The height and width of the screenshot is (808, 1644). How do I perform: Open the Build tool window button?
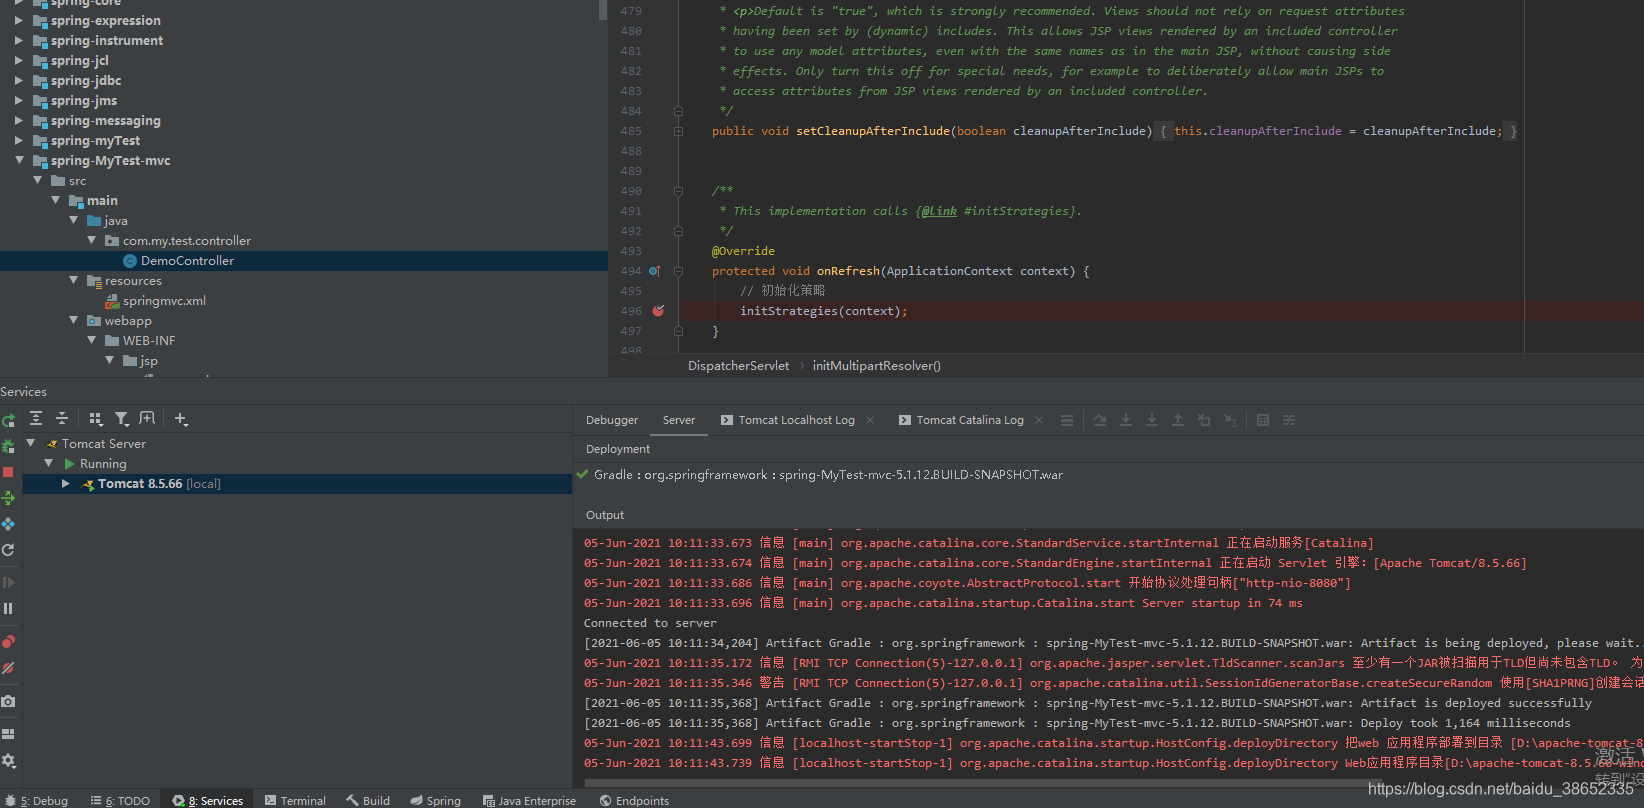point(368,801)
